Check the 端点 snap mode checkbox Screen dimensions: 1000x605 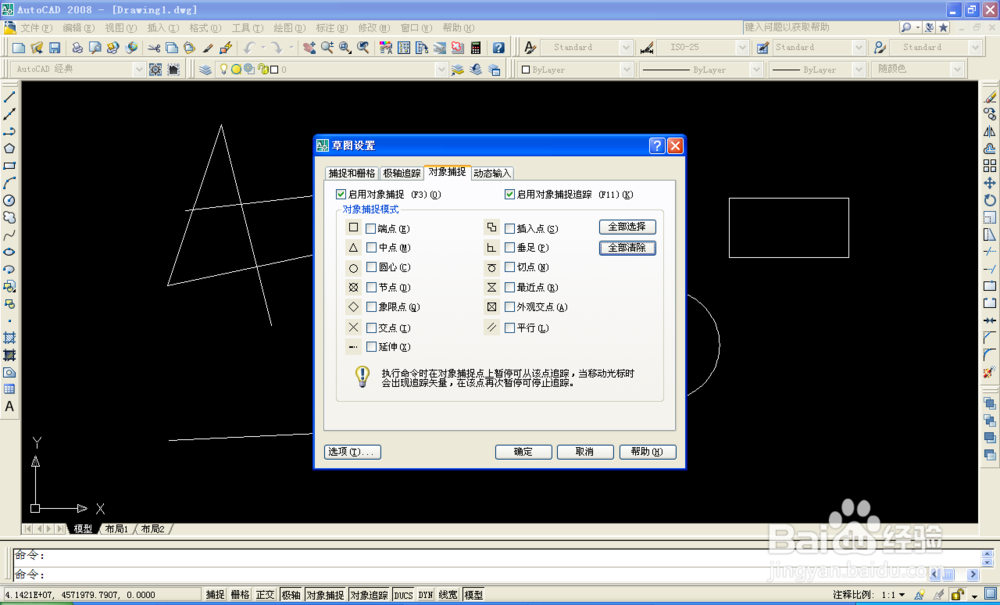click(371, 228)
